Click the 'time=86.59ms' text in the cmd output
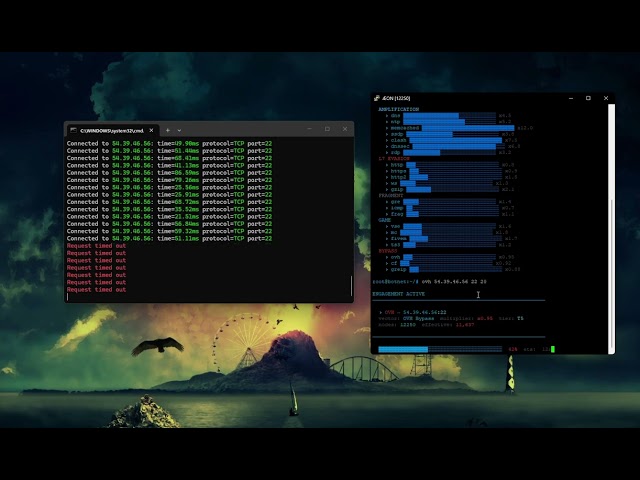Image resolution: width=640 pixels, height=480 pixels. pos(178,173)
